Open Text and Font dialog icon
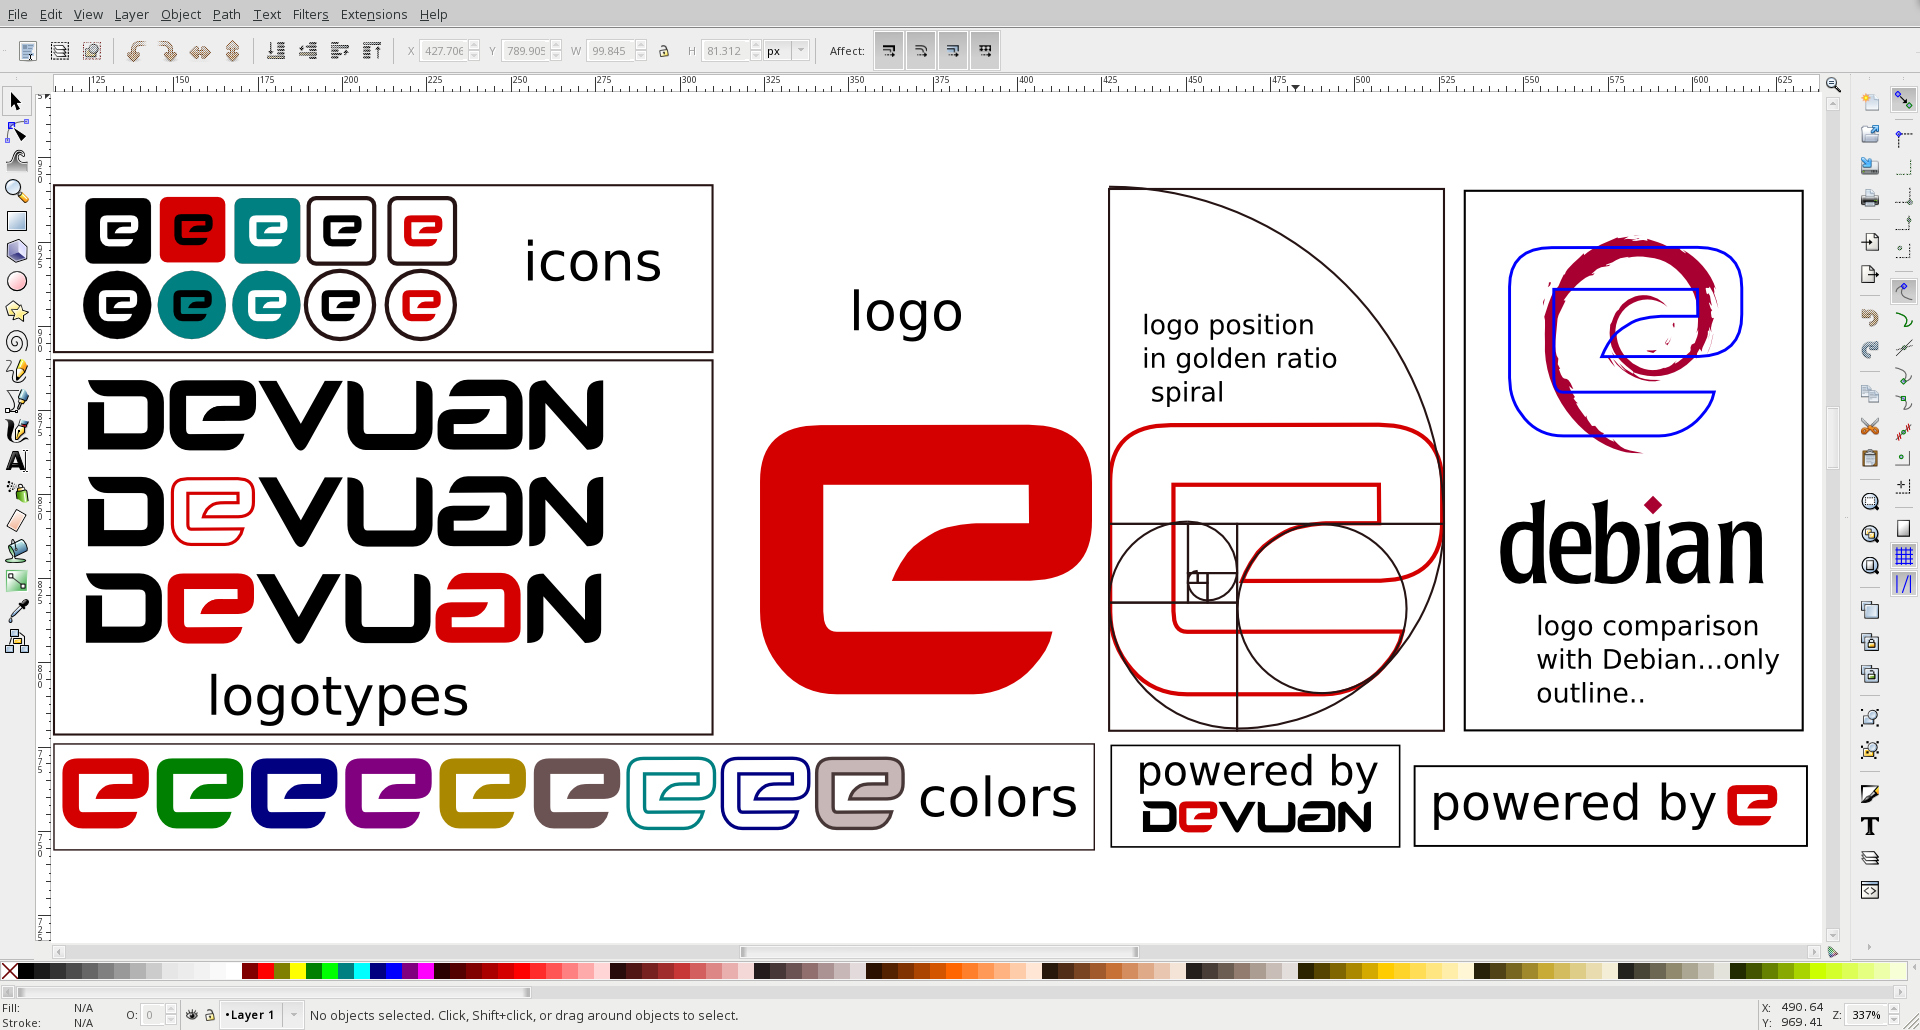1920x1030 pixels. click(x=1870, y=826)
